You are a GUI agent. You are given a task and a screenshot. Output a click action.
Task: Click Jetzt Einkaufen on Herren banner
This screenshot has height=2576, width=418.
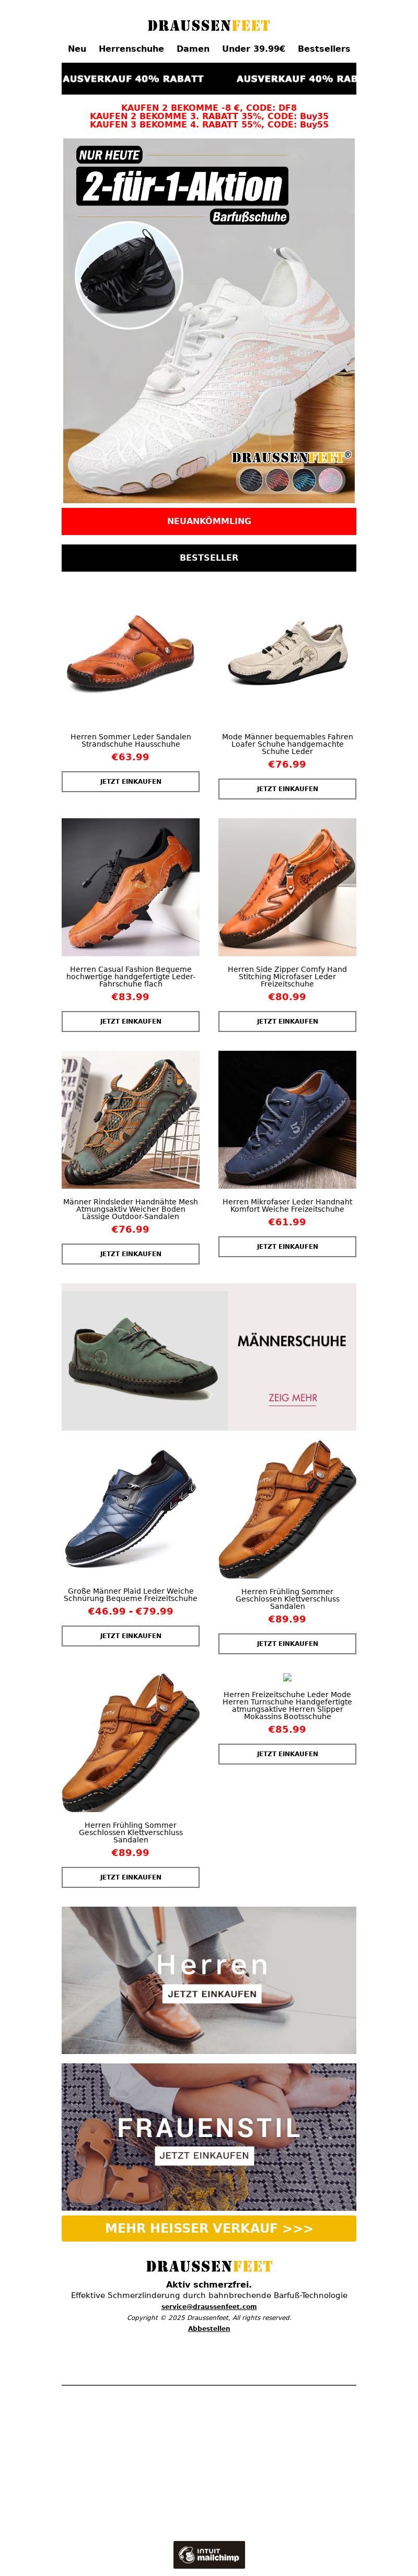pyautogui.click(x=212, y=1994)
